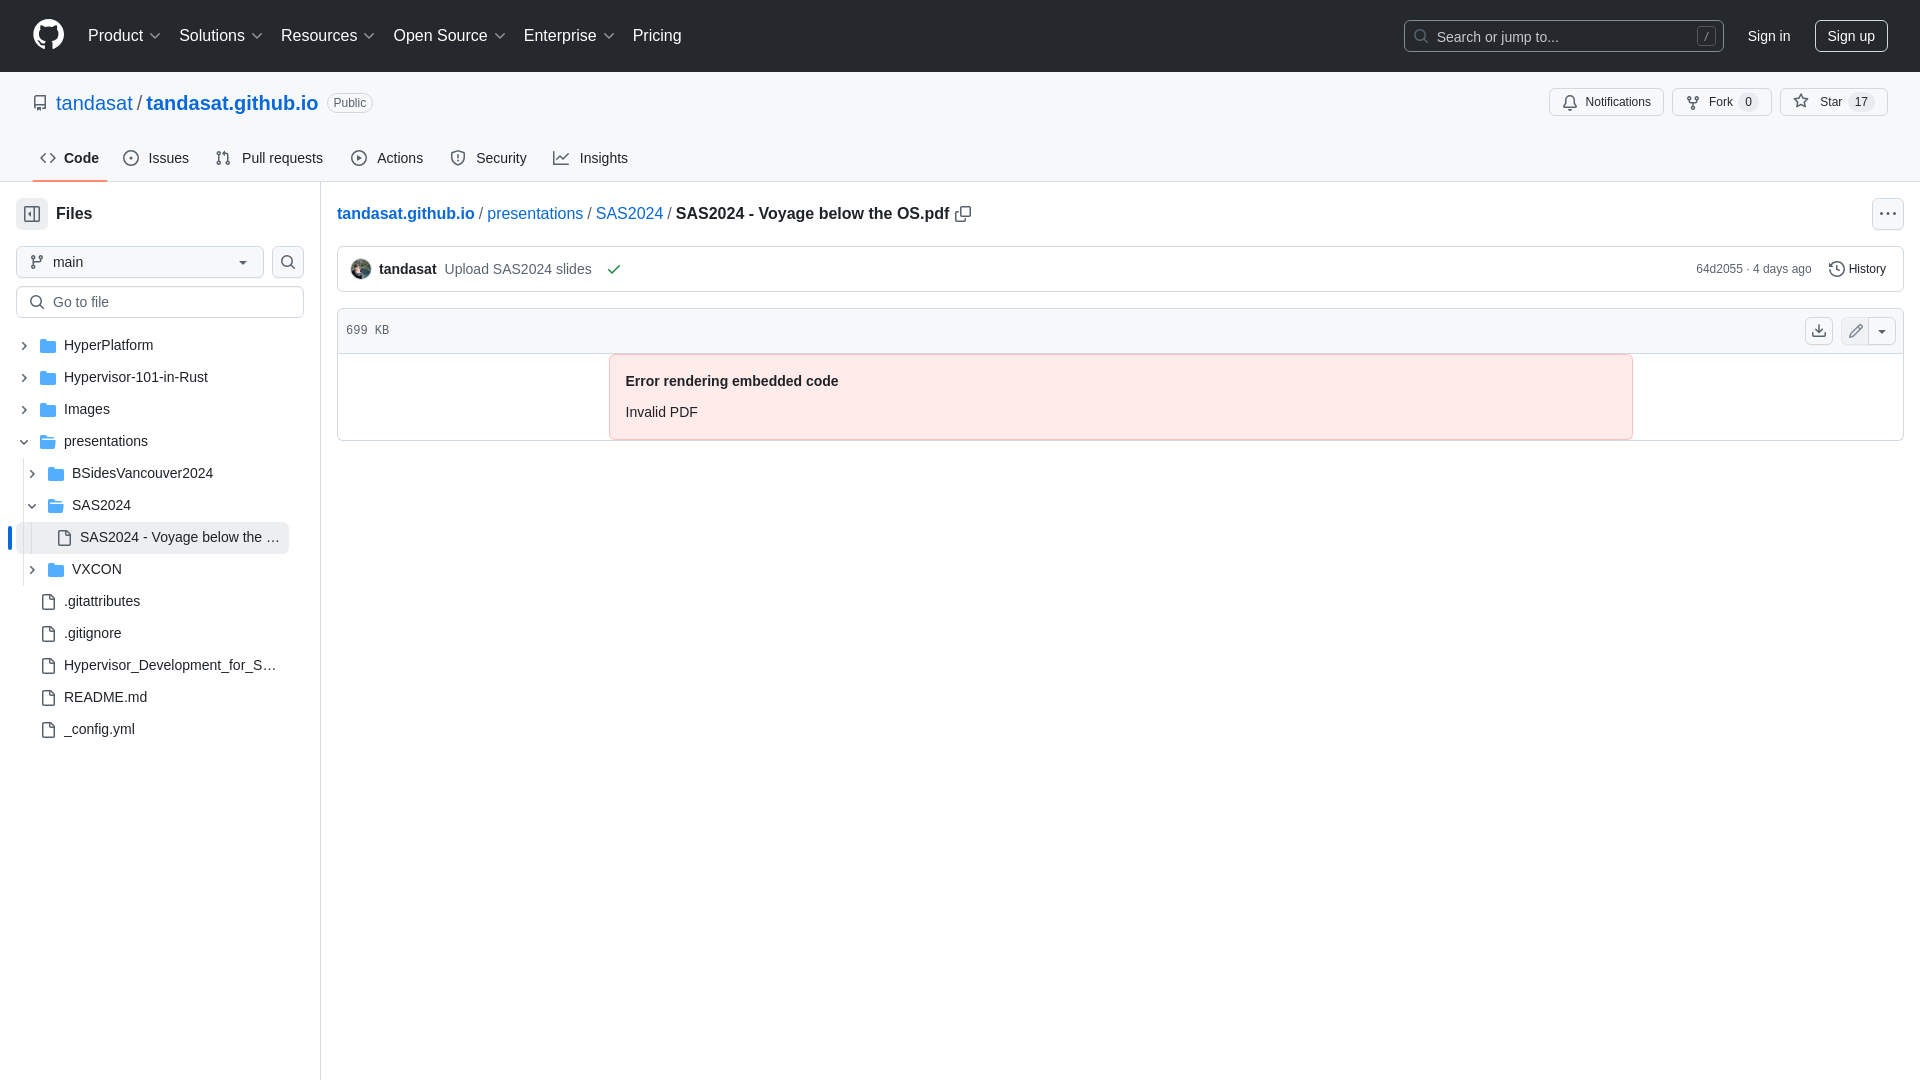Open the presentations breadcrumb link

[x=535, y=214]
